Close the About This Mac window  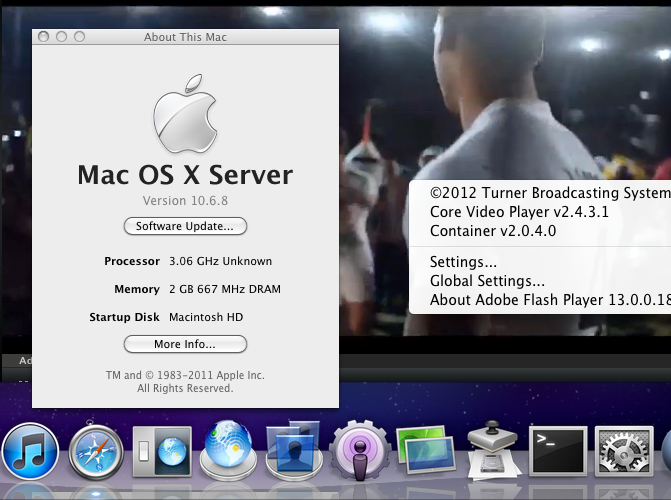pyautogui.click(x=43, y=37)
